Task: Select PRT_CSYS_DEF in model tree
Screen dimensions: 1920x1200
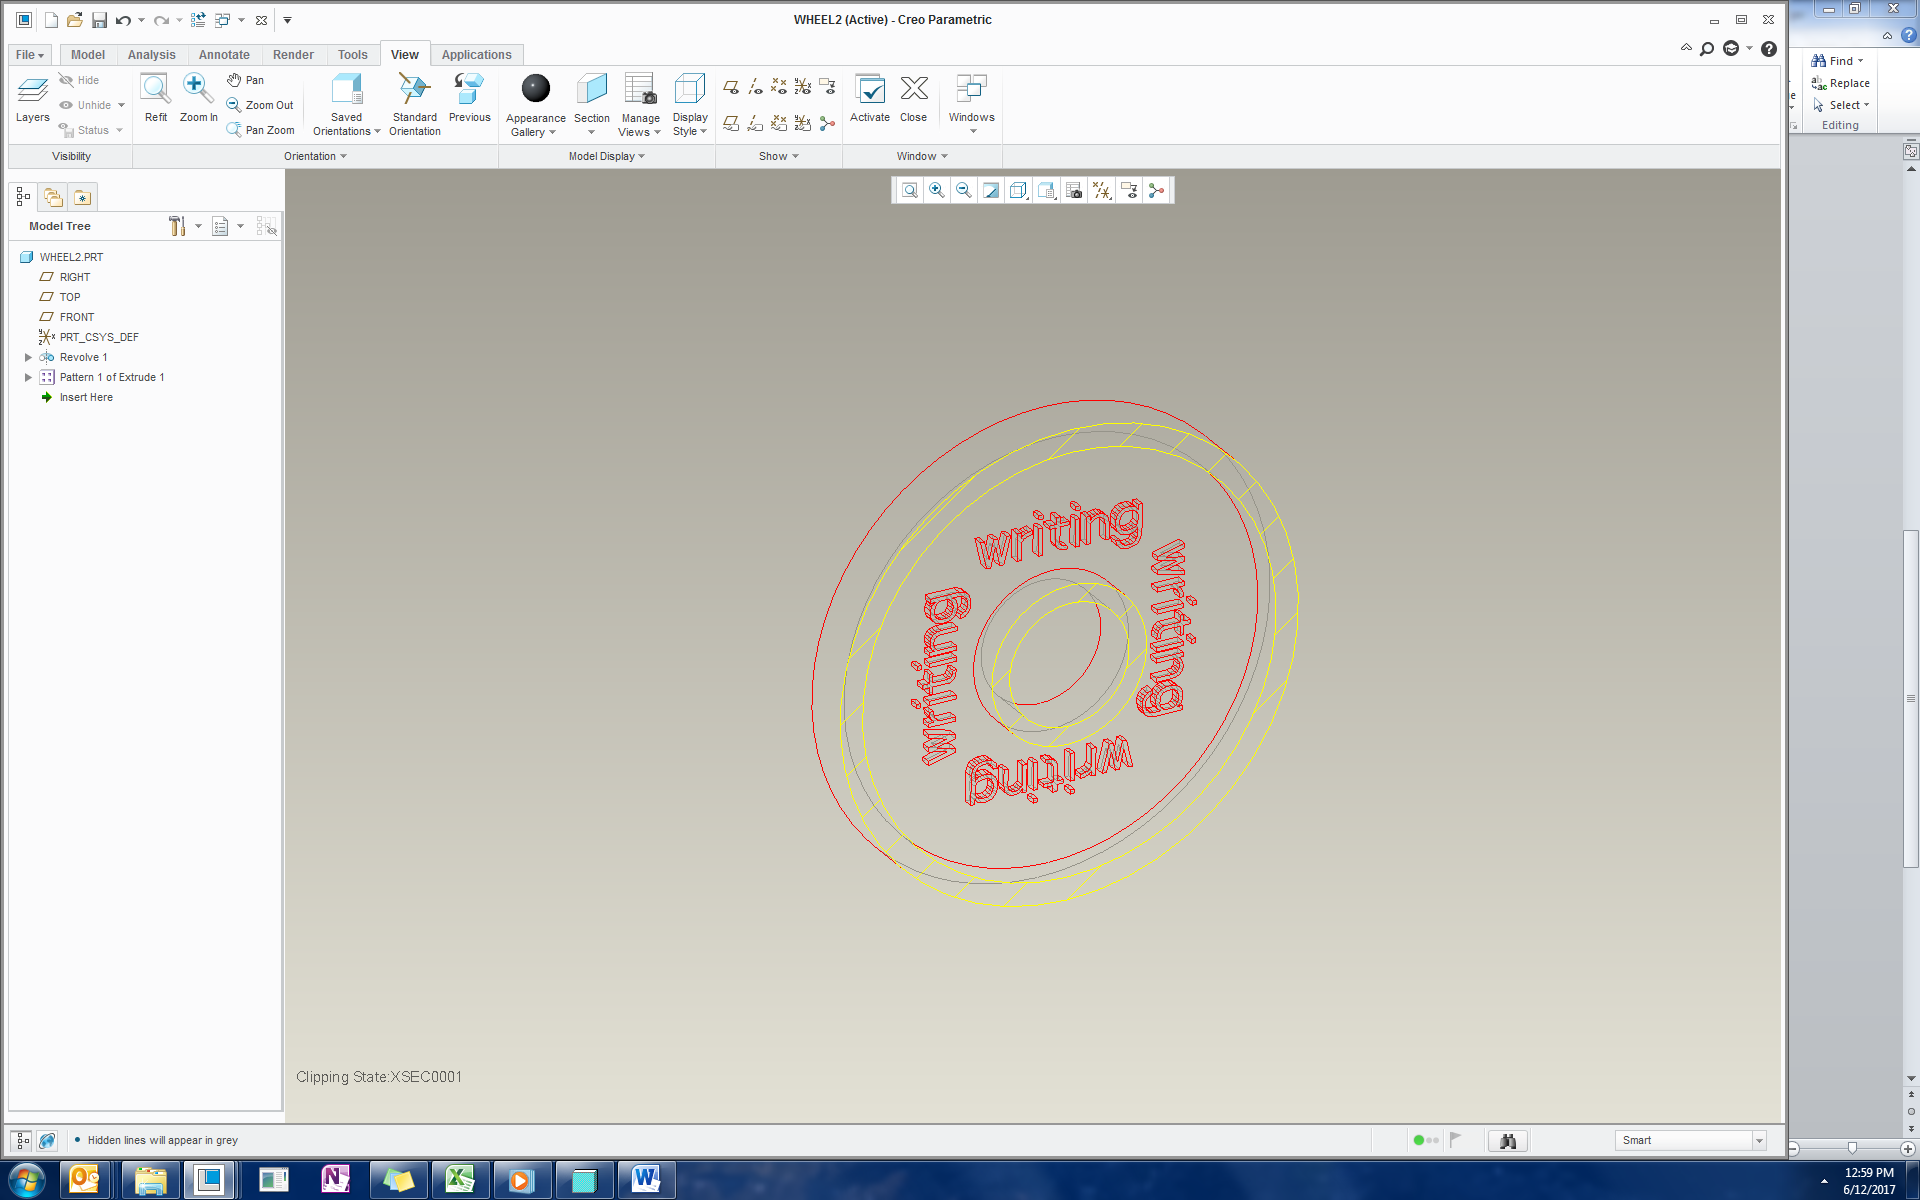Action: point(99,337)
